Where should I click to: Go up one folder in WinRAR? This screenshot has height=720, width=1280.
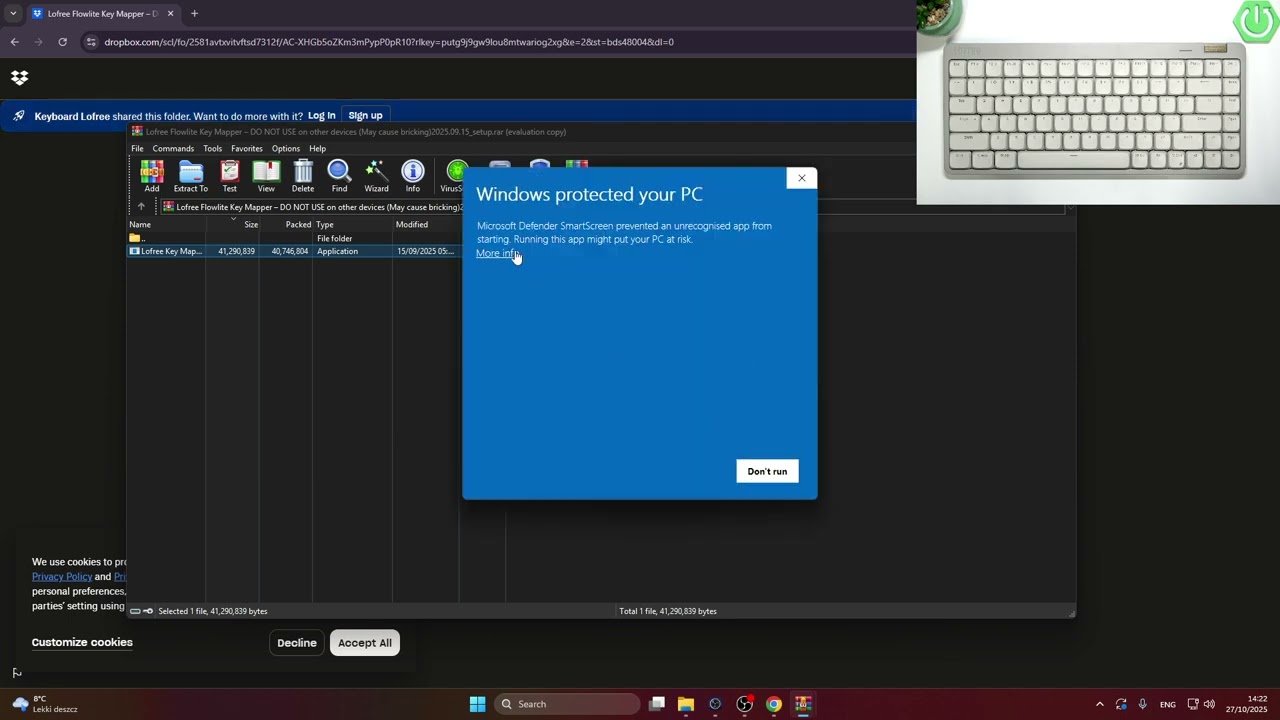(141, 207)
